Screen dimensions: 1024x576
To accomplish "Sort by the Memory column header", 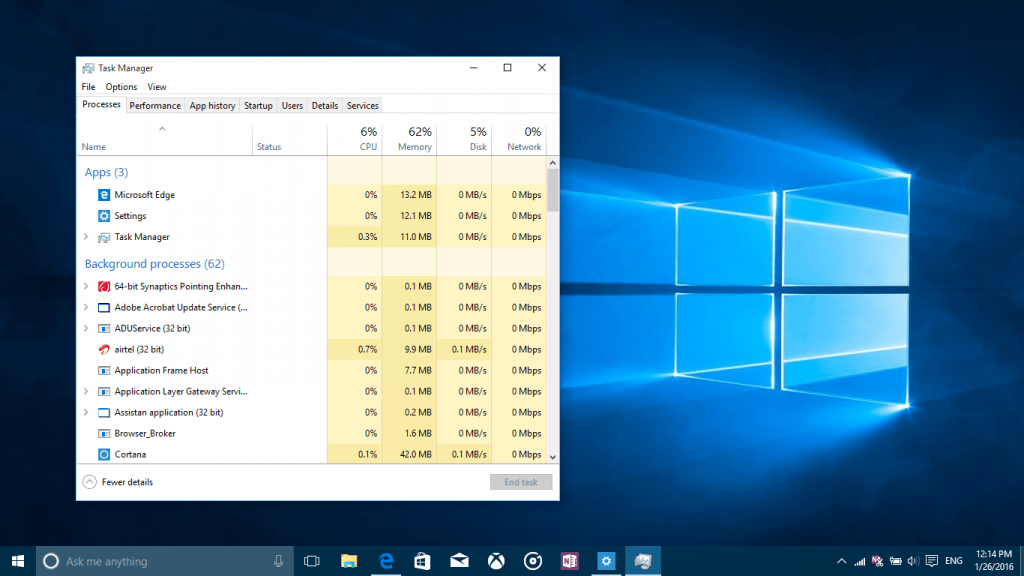I will 409,139.
